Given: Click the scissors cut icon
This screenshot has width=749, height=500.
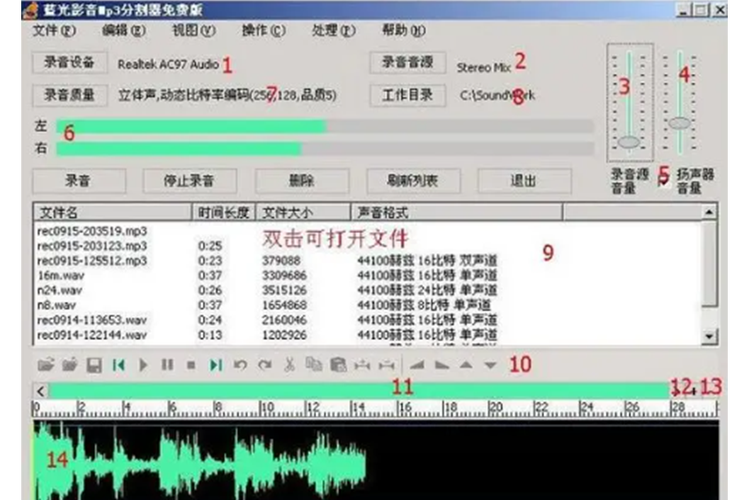Looking at the screenshot, I should (x=290, y=366).
